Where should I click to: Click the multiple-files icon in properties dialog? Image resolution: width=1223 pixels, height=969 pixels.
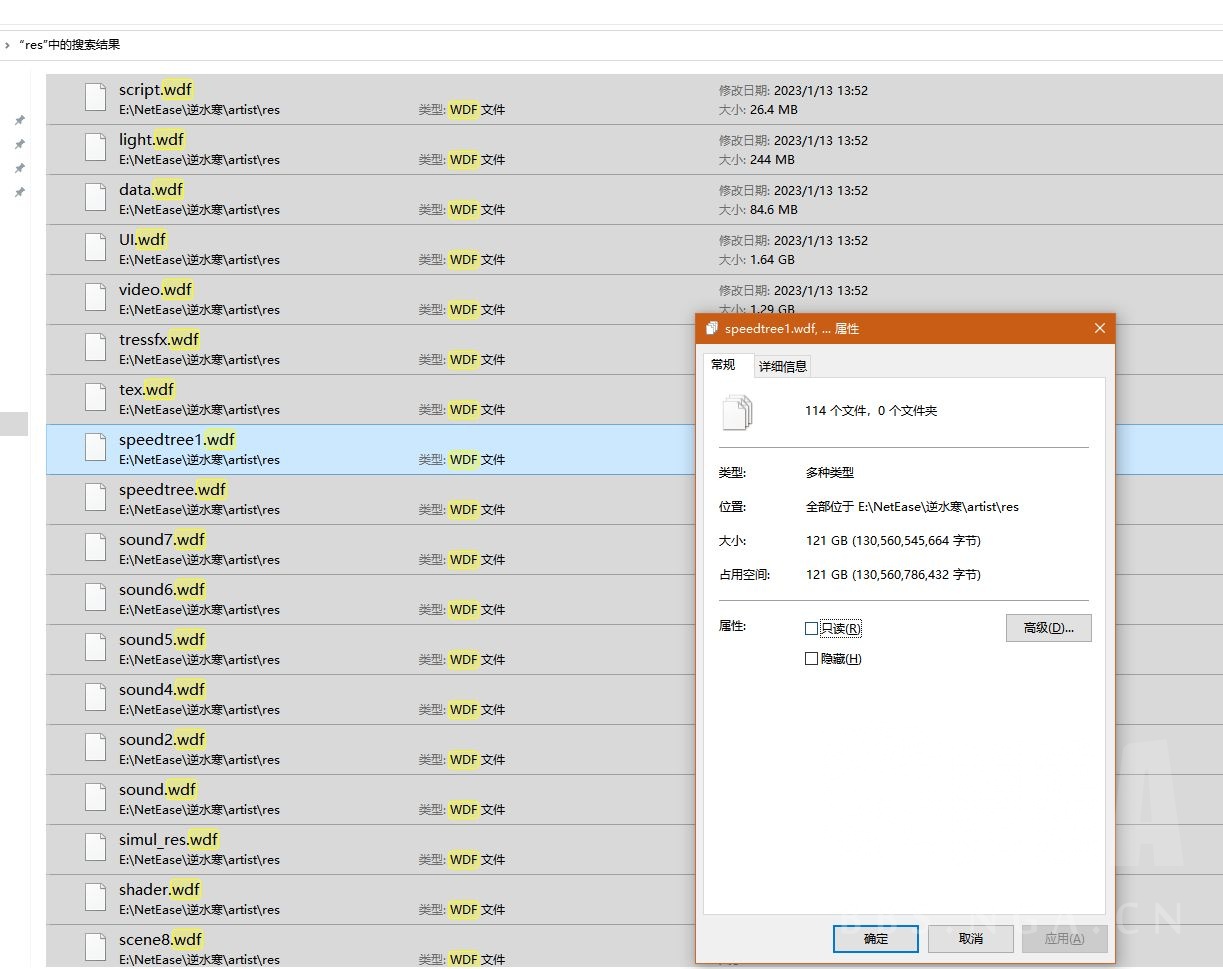(737, 411)
